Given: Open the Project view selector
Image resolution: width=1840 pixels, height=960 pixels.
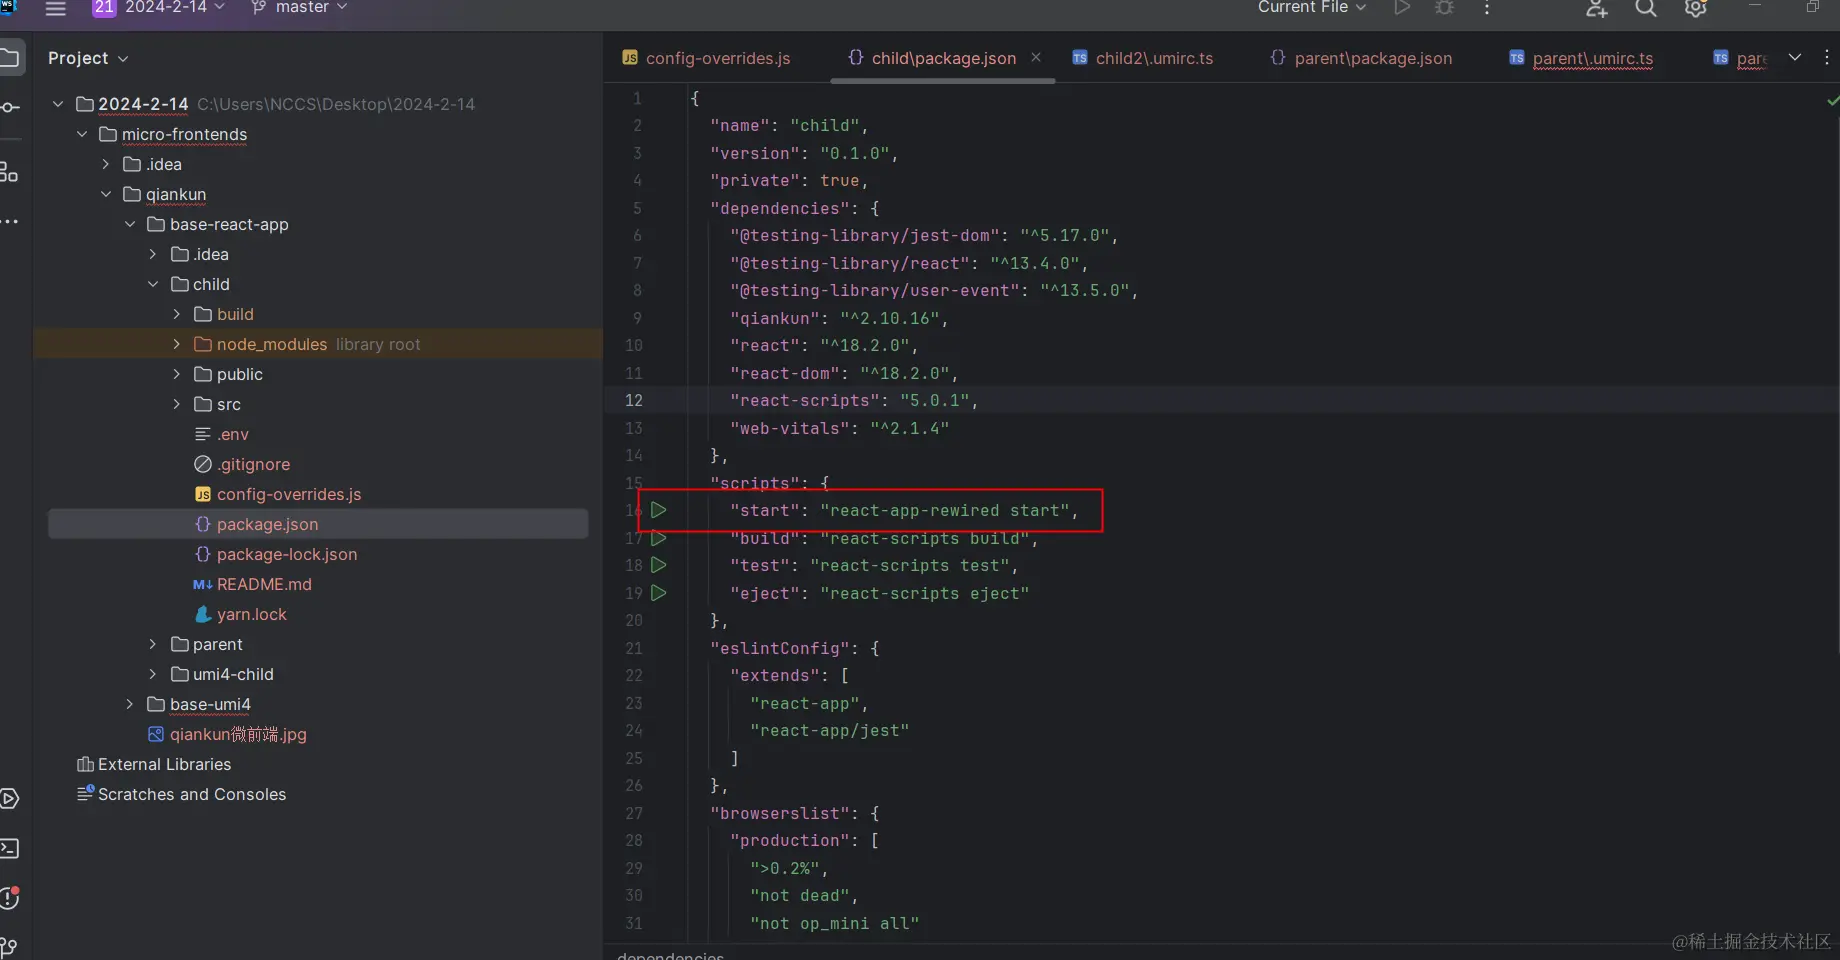Looking at the screenshot, I should [88, 58].
